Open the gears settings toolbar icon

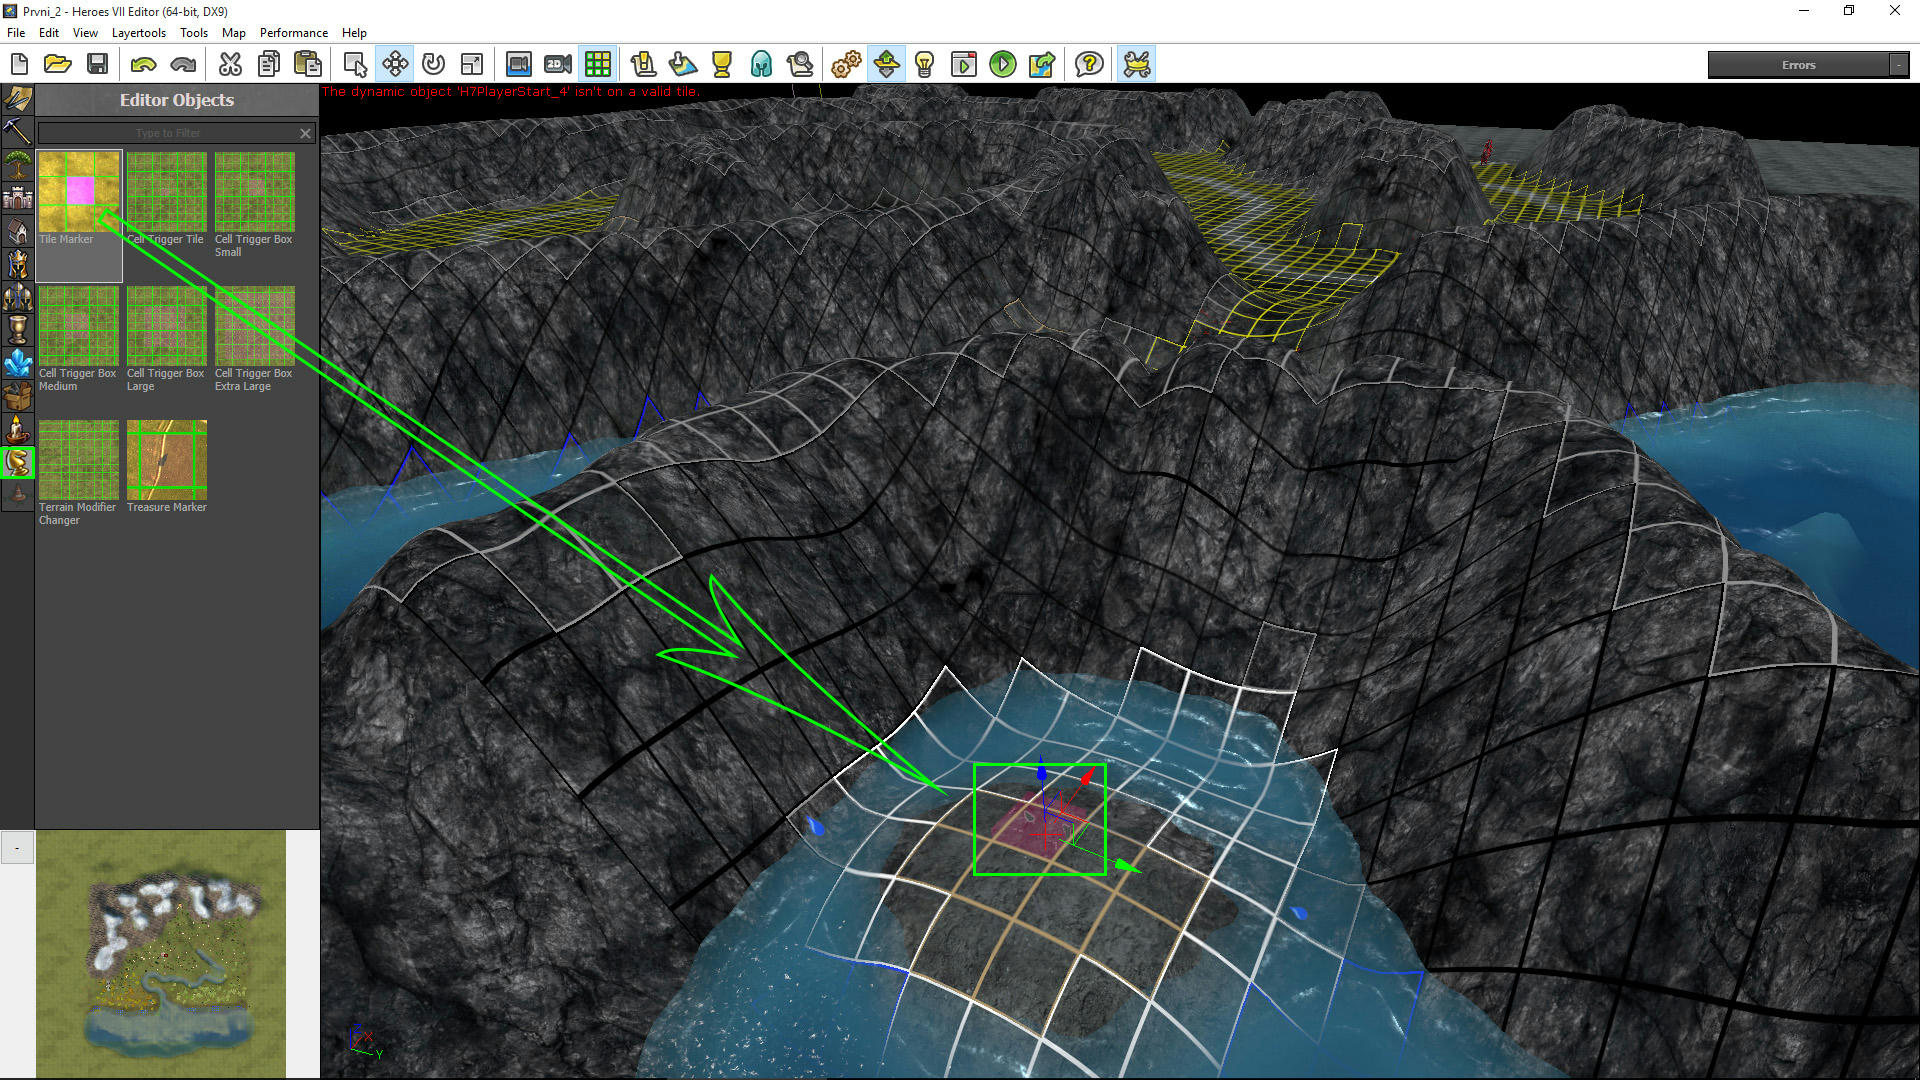[x=846, y=65]
